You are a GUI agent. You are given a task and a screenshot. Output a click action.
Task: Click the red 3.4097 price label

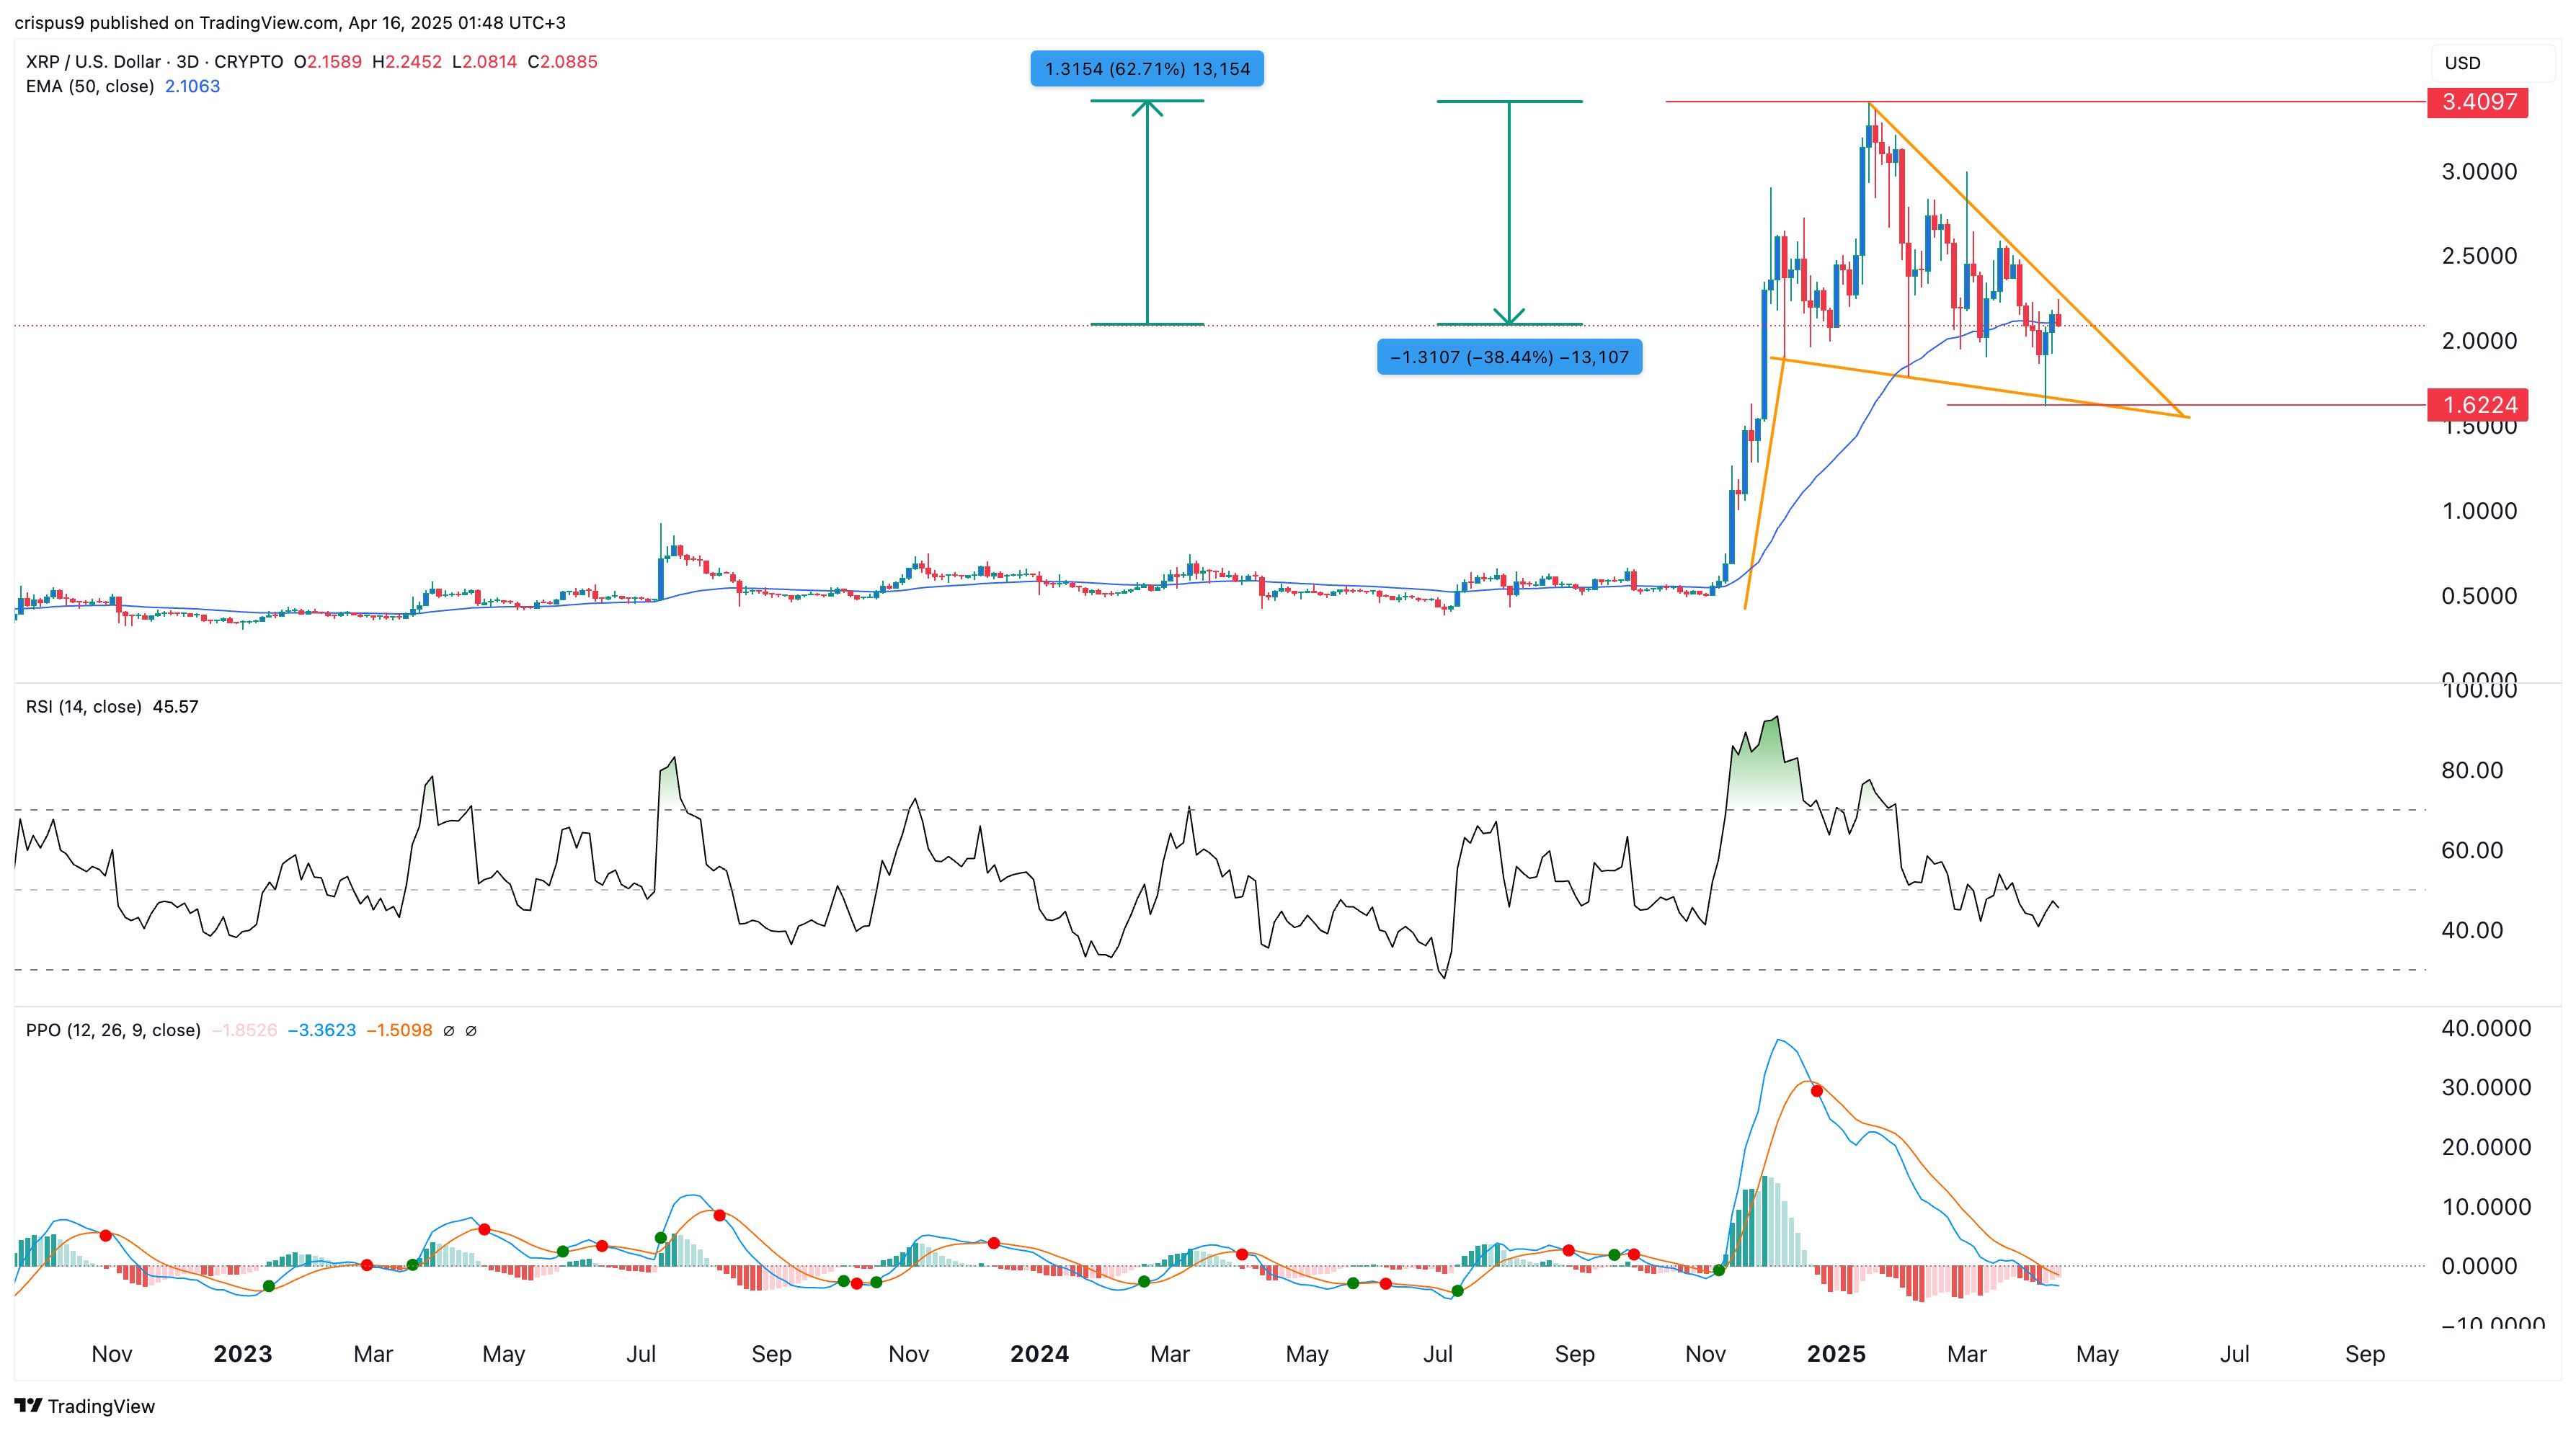click(2478, 102)
